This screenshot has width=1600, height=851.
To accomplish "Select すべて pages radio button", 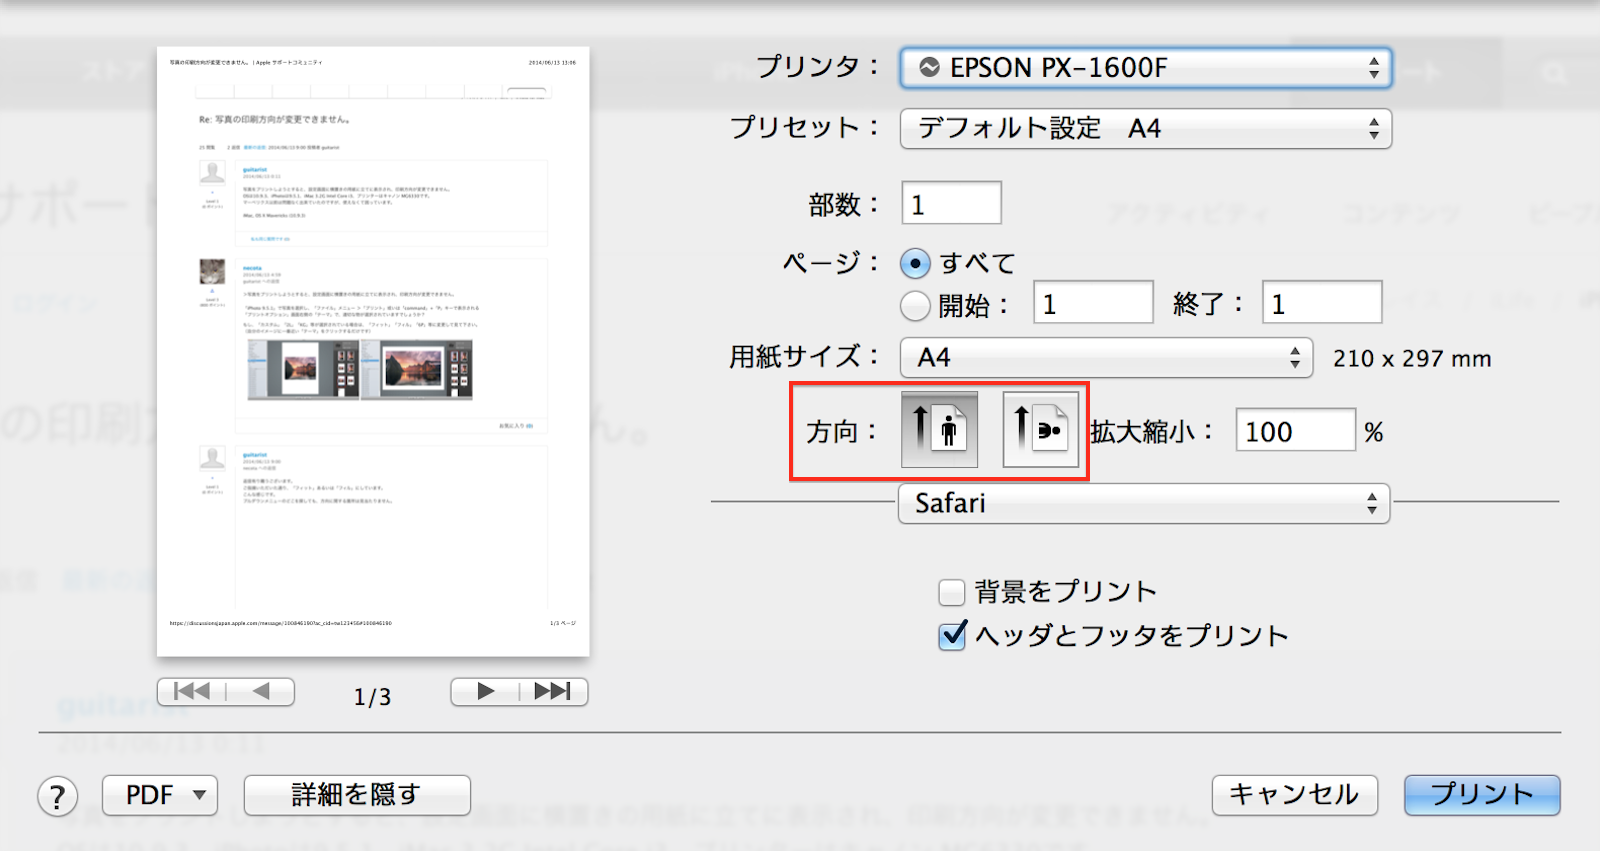I will click(915, 263).
